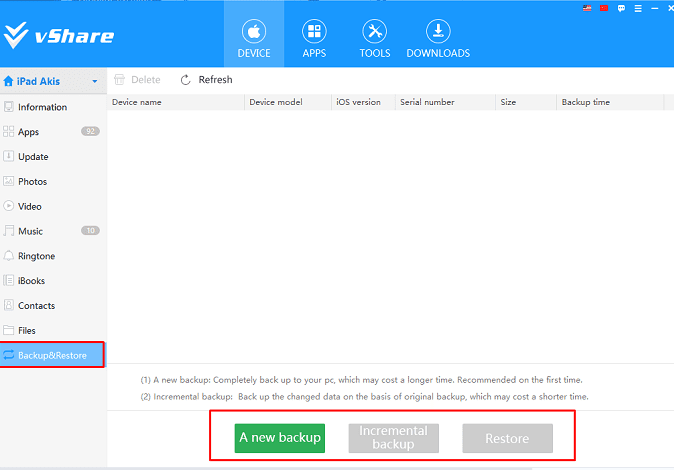Image resolution: width=674 pixels, height=470 pixels.
Task: Select the Chinese flag language icon
Action: pyautogui.click(x=604, y=8)
